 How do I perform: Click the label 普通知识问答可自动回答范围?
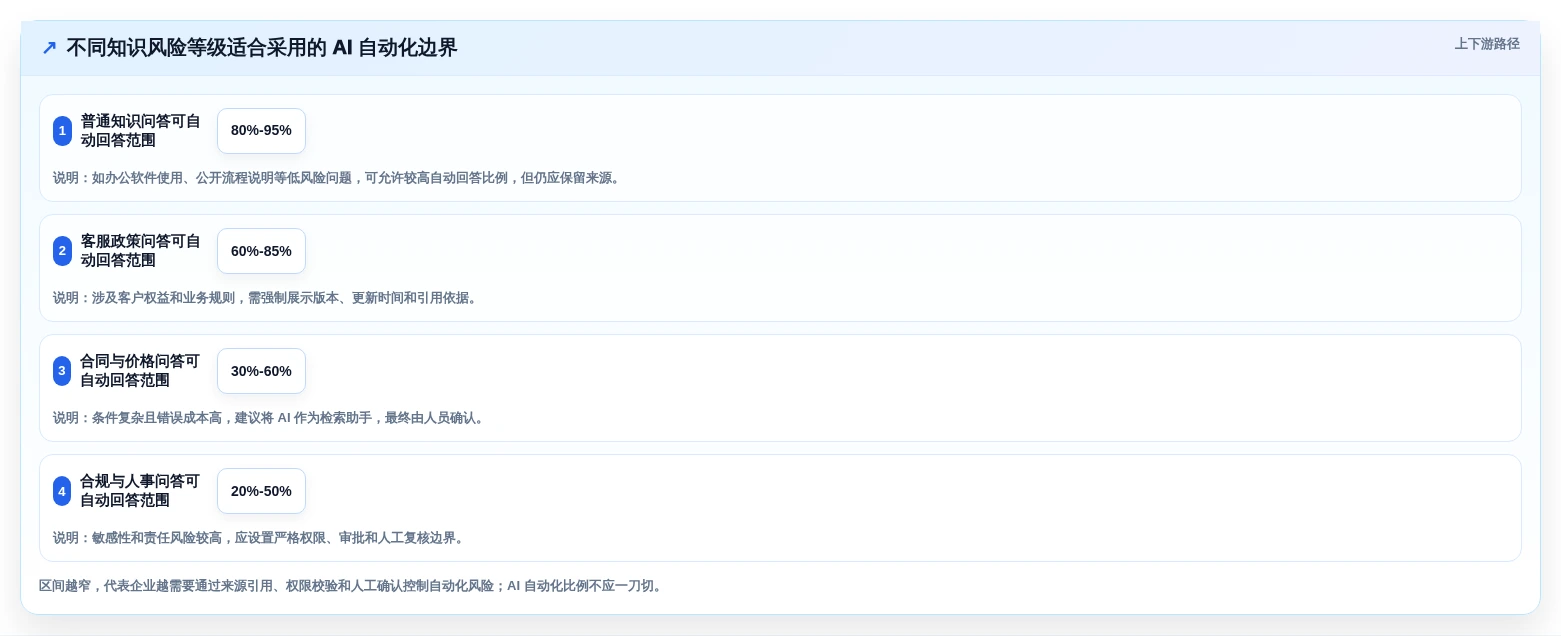tap(141, 130)
